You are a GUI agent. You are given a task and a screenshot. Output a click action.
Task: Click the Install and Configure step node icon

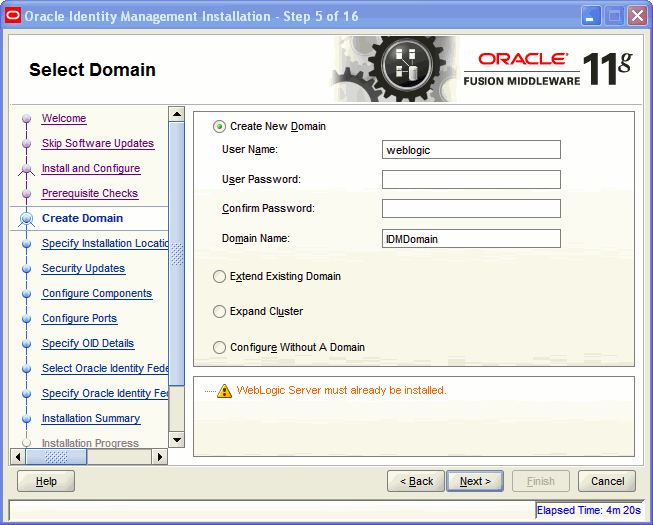pos(27,169)
